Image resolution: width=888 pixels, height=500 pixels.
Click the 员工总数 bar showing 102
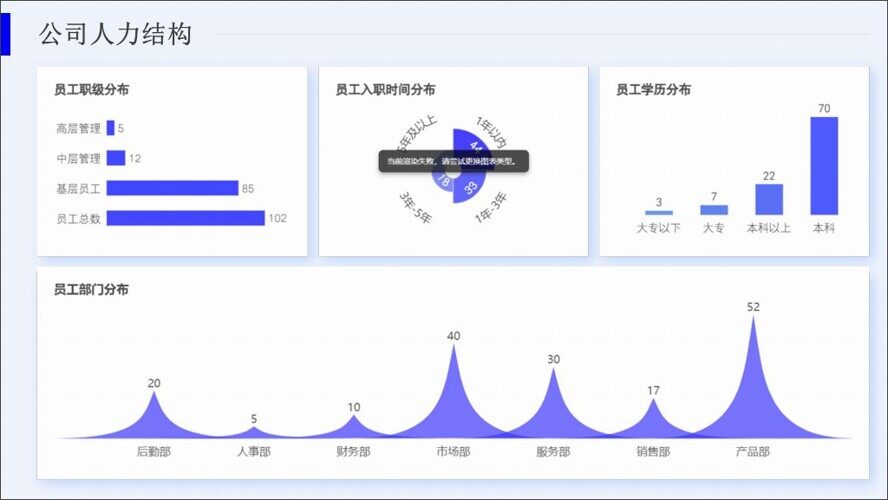tap(185, 218)
